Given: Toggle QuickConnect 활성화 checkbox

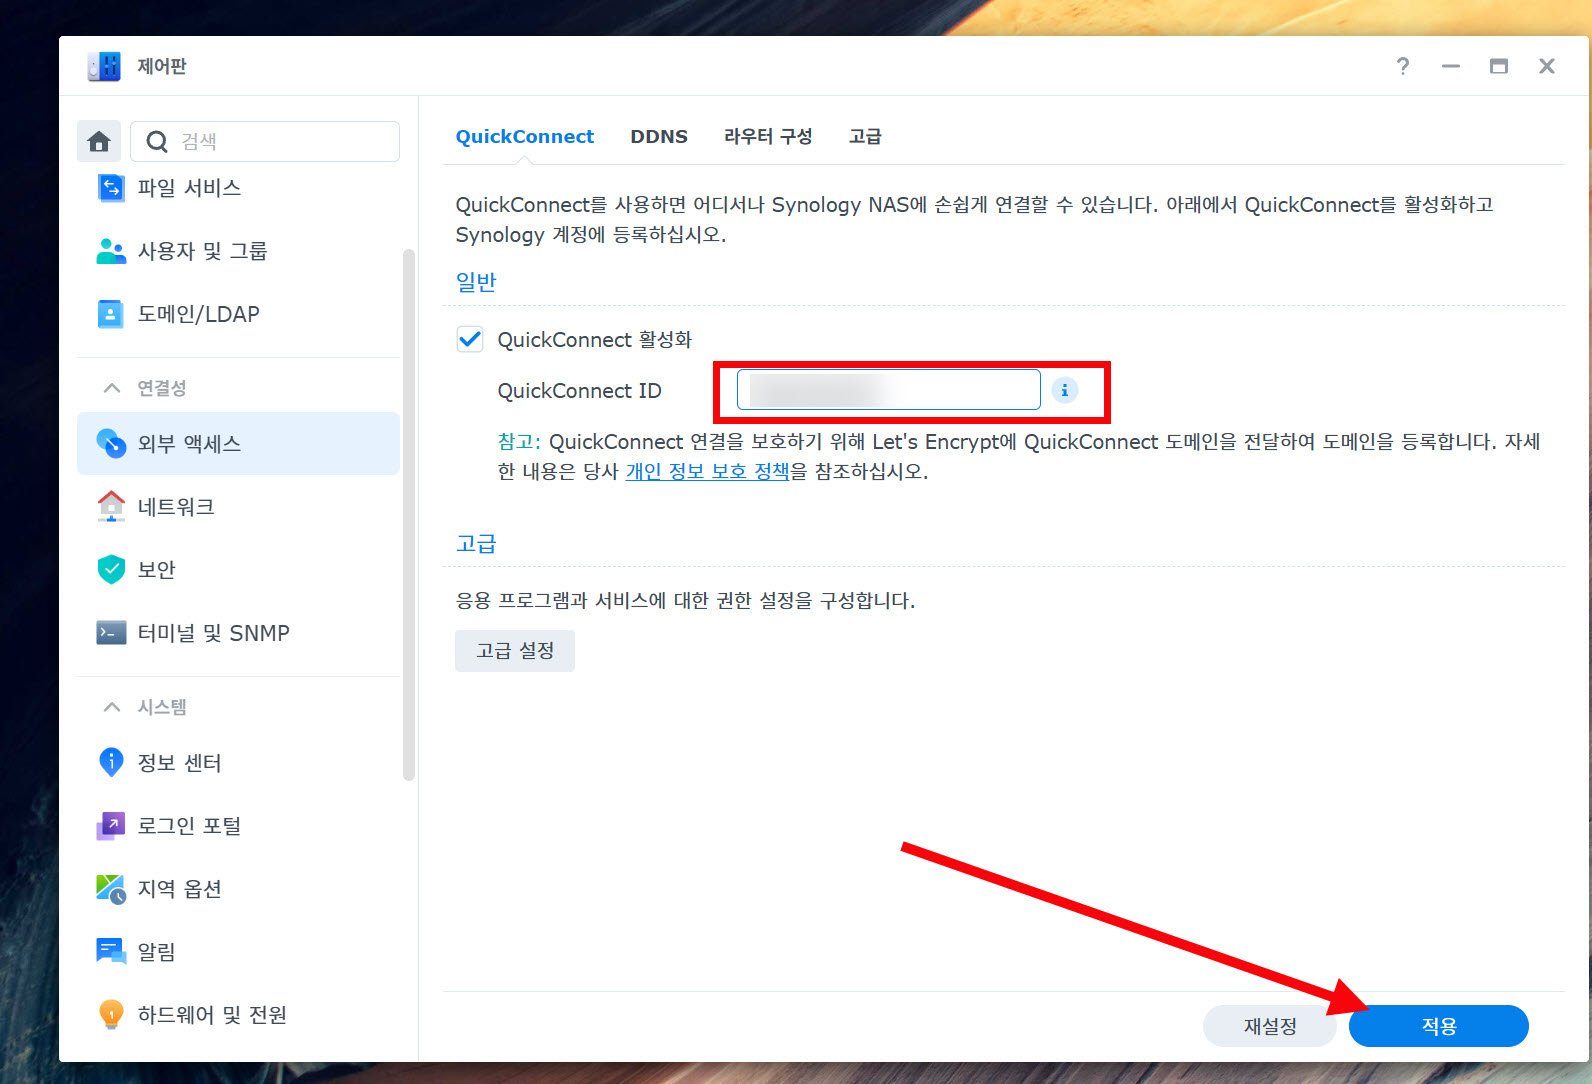Looking at the screenshot, I should [x=470, y=339].
